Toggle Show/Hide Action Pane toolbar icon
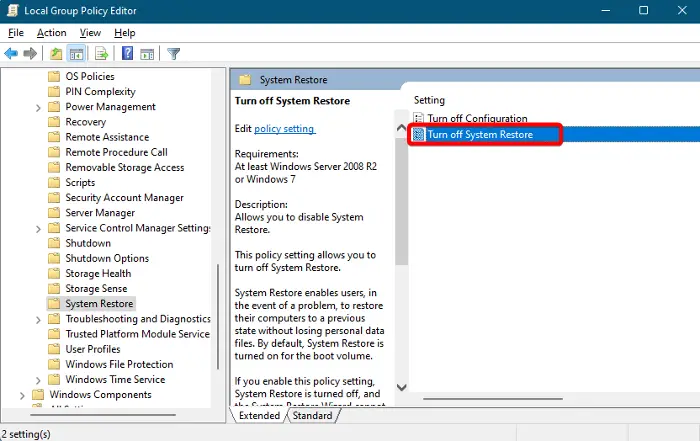Viewport: 700px width, 441px height. point(147,54)
